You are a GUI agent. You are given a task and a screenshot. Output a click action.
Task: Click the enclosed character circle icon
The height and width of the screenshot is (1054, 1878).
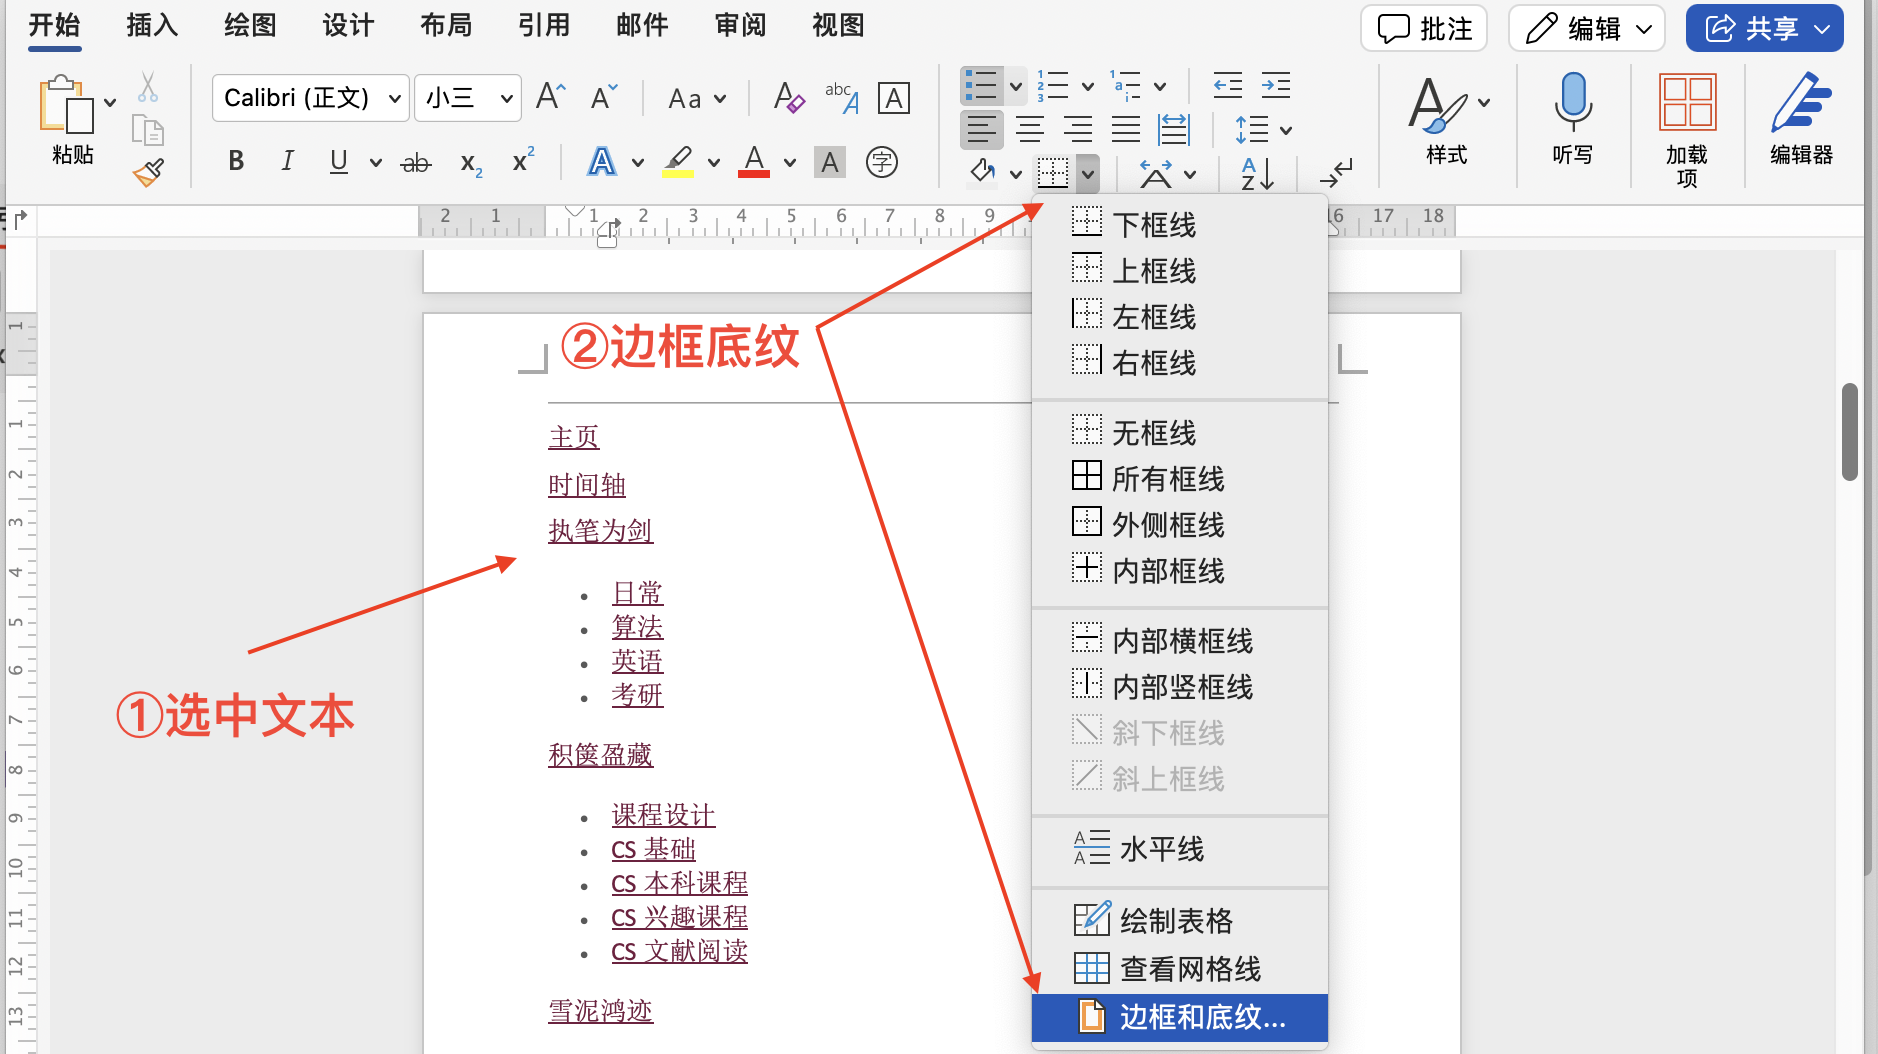[882, 162]
